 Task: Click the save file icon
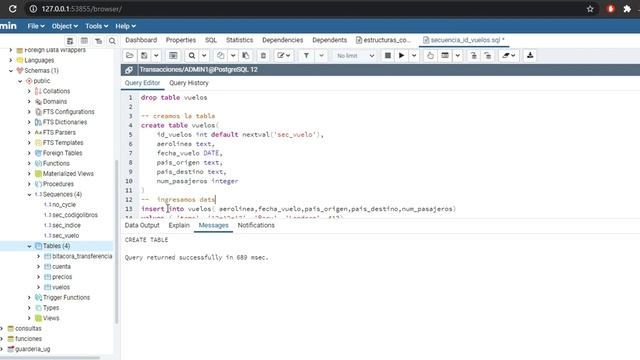[x=144, y=56]
